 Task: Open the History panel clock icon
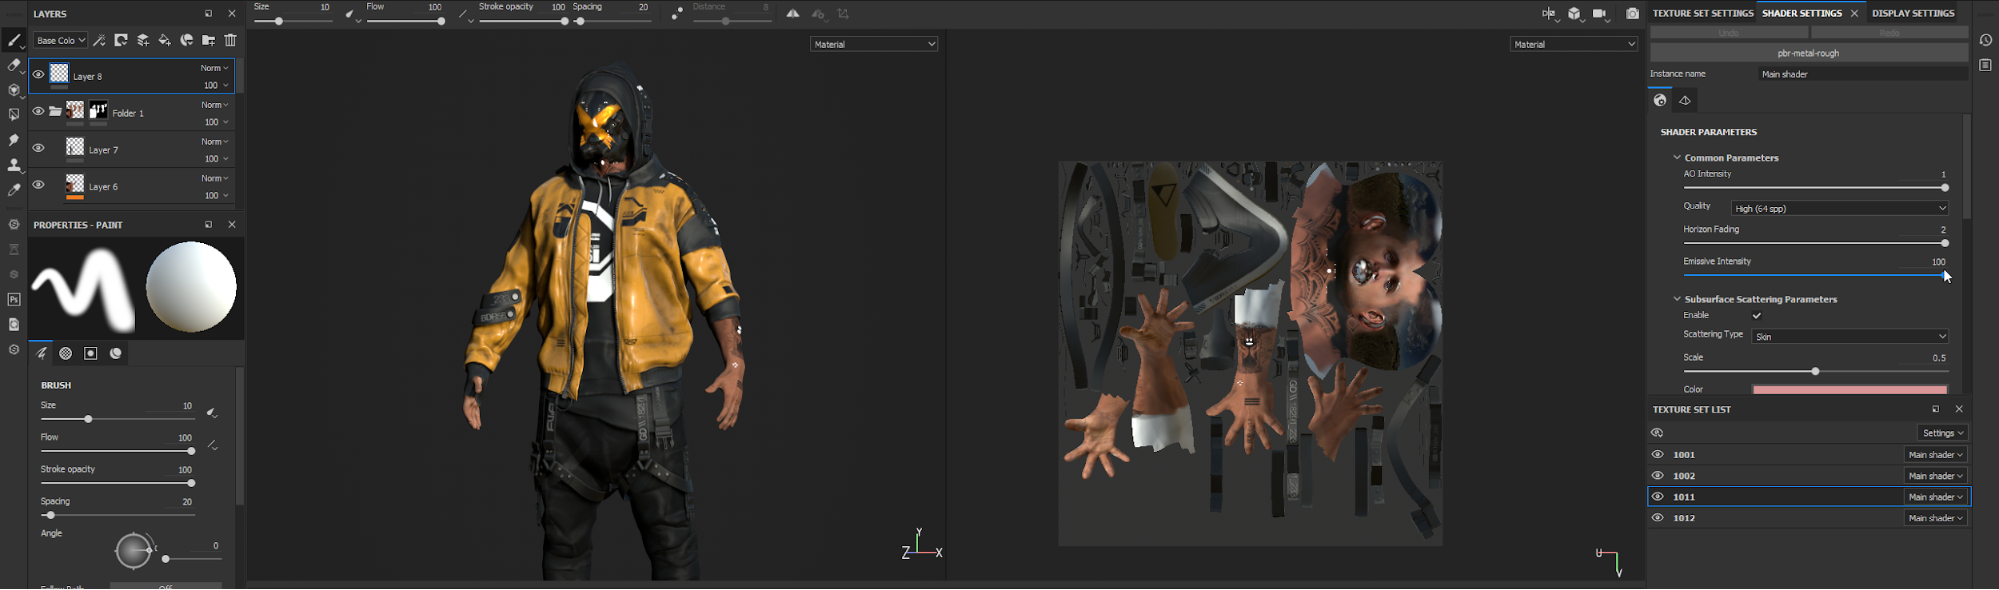[1986, 40]
